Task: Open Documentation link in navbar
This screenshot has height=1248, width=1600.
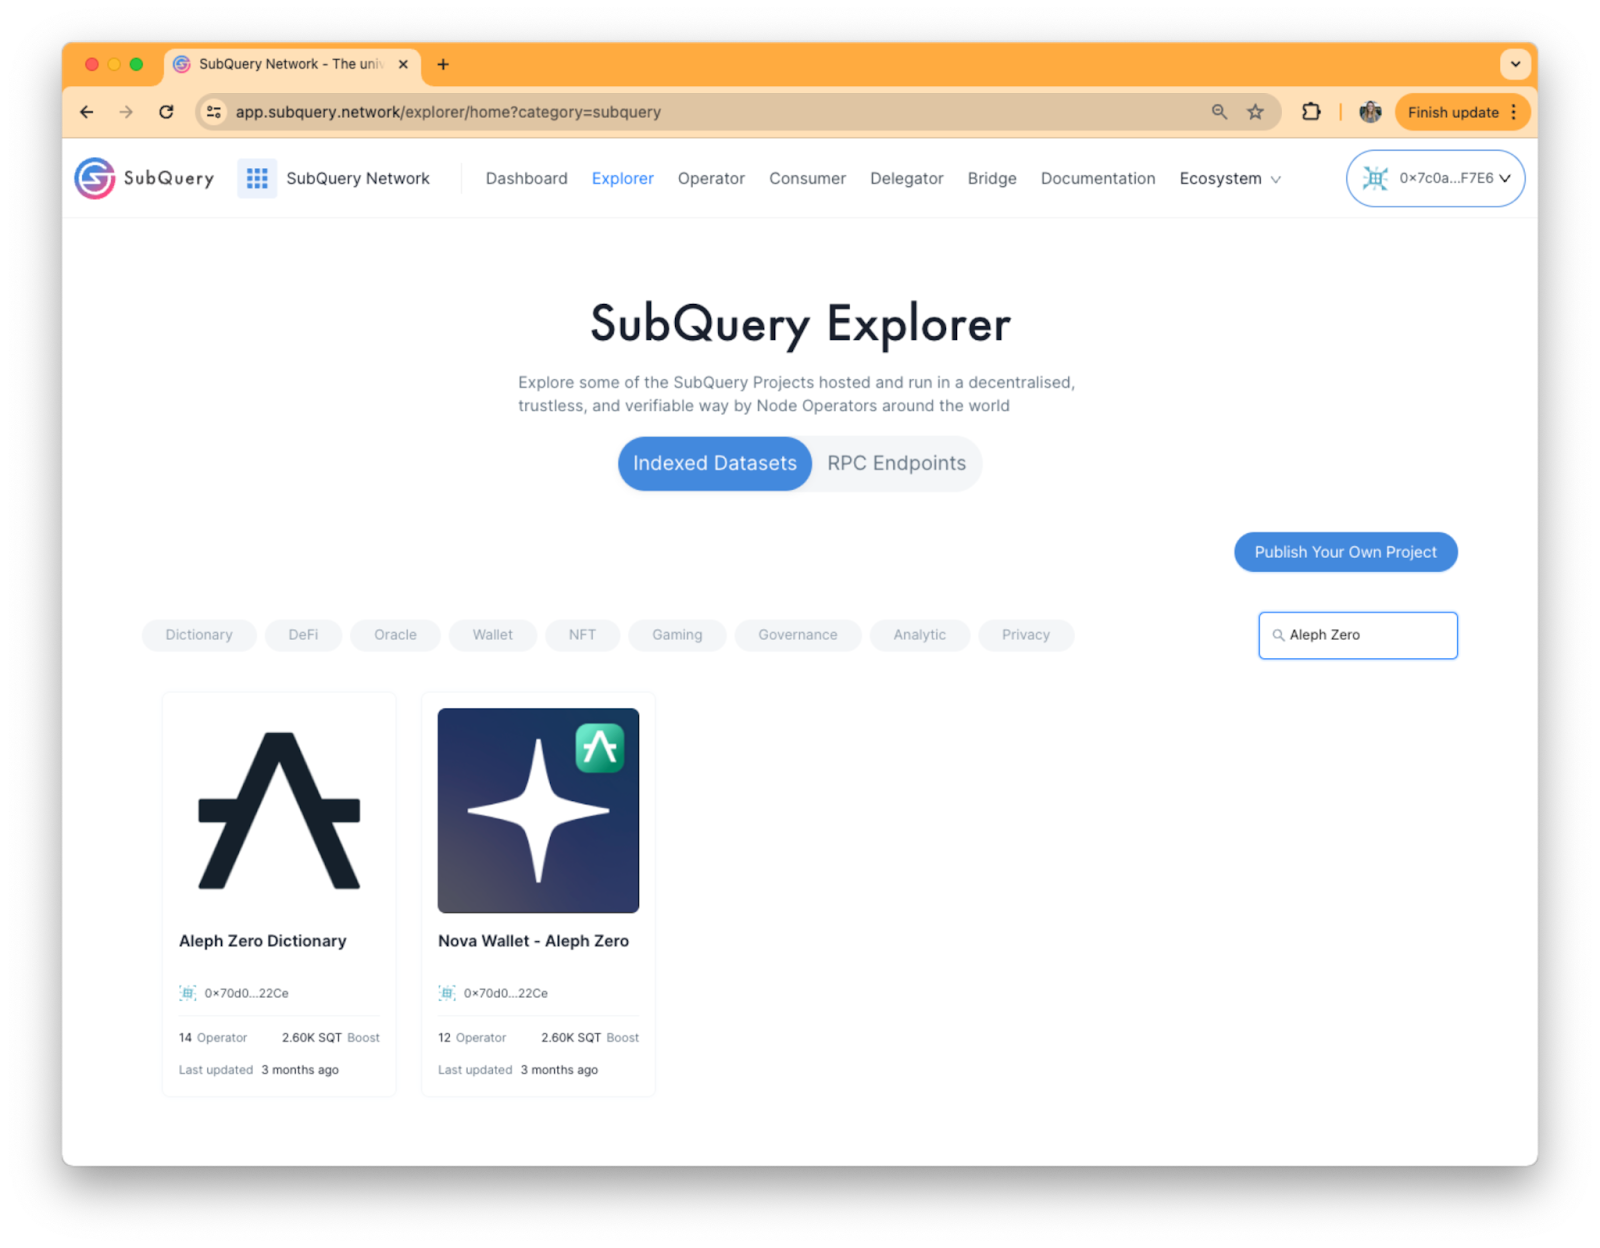Action: [1098, 178]
